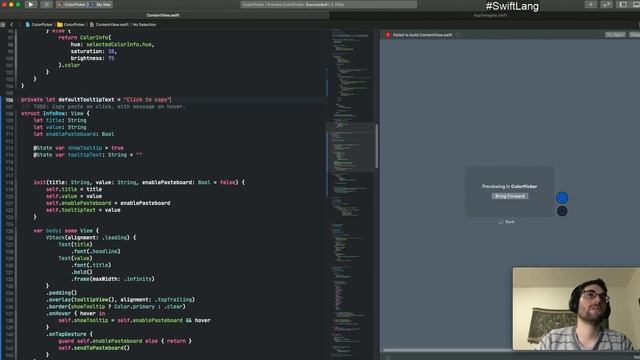The height and width of the screenshot is (360, 640).
Task: Open the red build error indicator in canvas
Action: [x=388, y=35]
